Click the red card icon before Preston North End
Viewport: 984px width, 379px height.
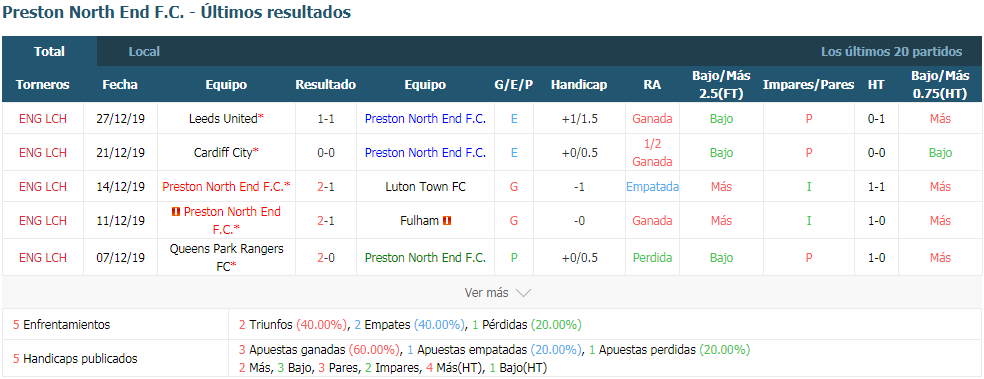pyautogui.click(x=176, y=212)
